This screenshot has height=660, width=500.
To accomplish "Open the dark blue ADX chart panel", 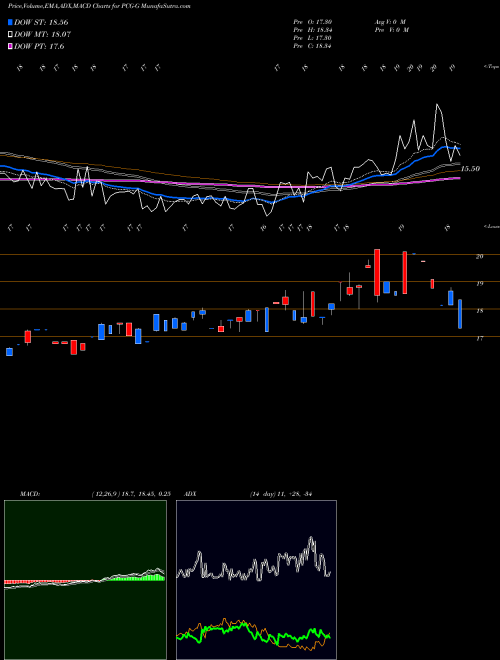I will [x=256, y=580].
